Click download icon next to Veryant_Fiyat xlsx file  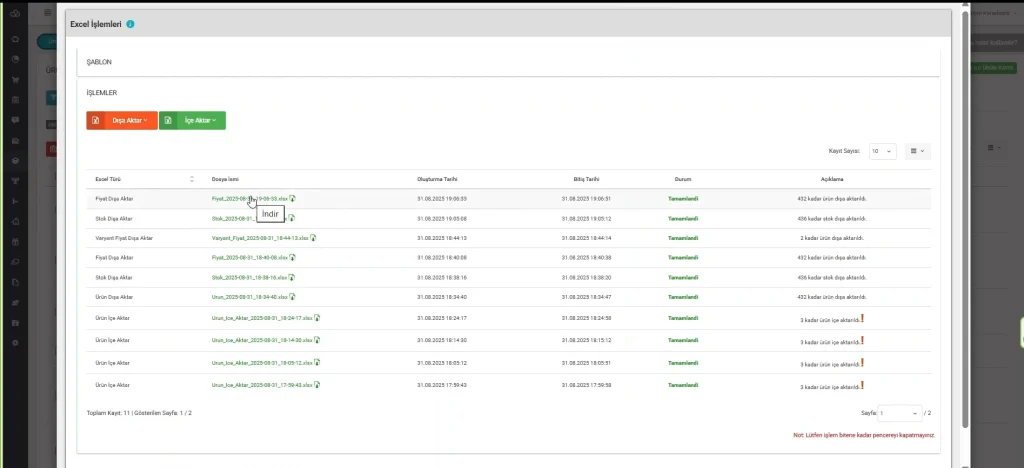point(314,238)
